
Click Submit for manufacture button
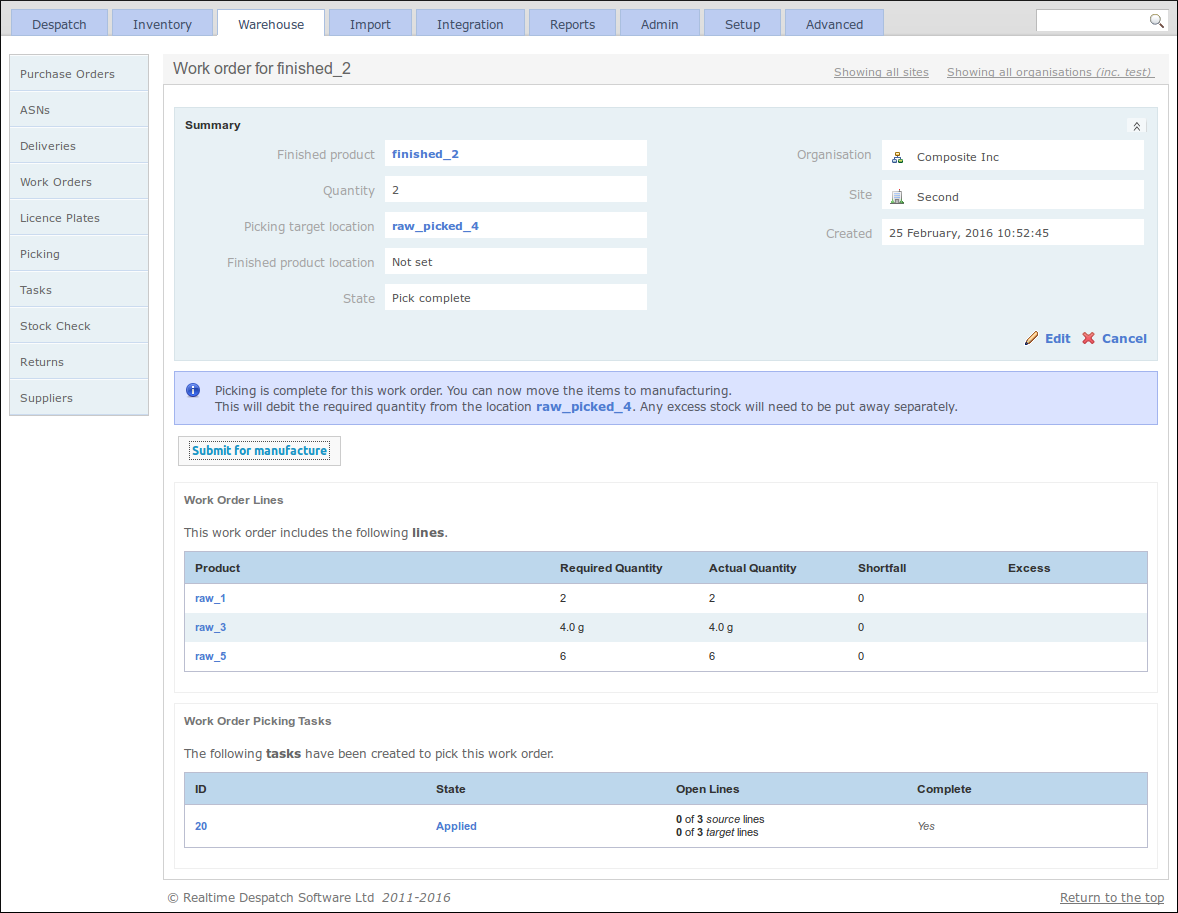point(259,451)
